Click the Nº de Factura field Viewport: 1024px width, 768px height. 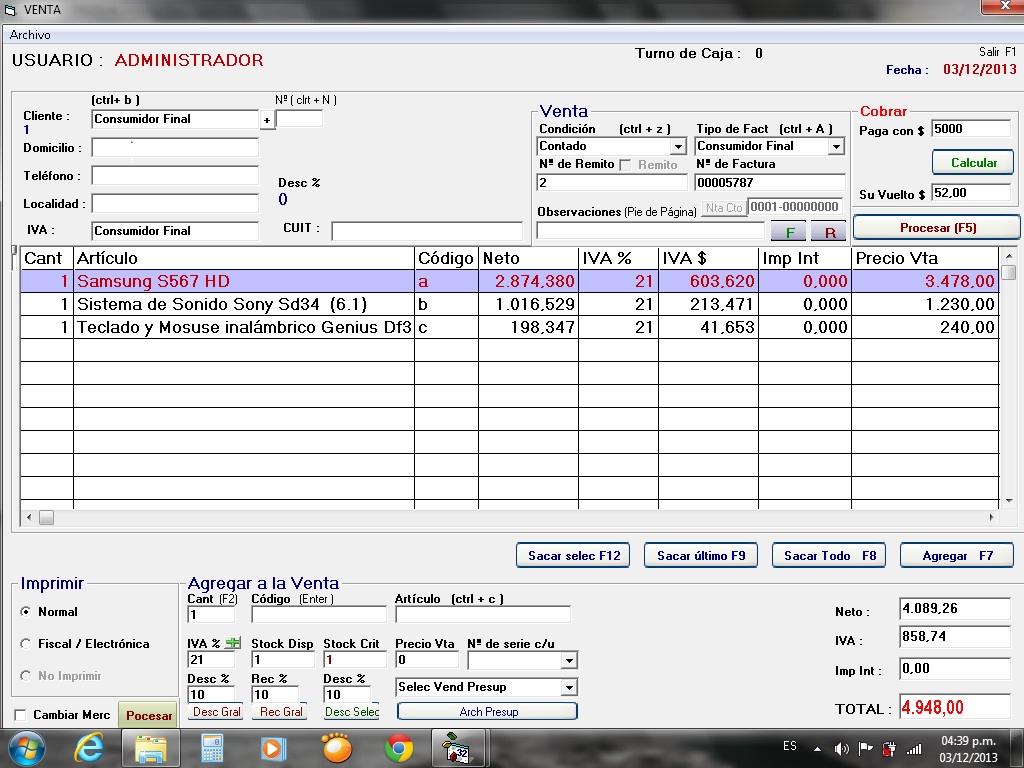tap(770, 182)
